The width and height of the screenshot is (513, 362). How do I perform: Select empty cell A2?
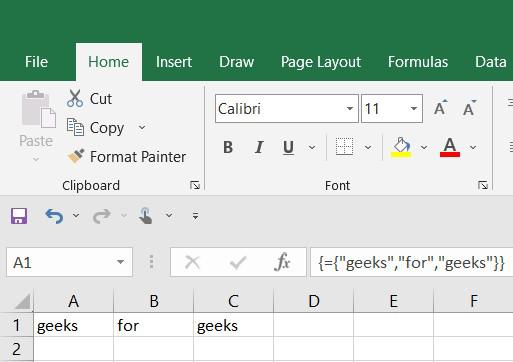(73, 349)
